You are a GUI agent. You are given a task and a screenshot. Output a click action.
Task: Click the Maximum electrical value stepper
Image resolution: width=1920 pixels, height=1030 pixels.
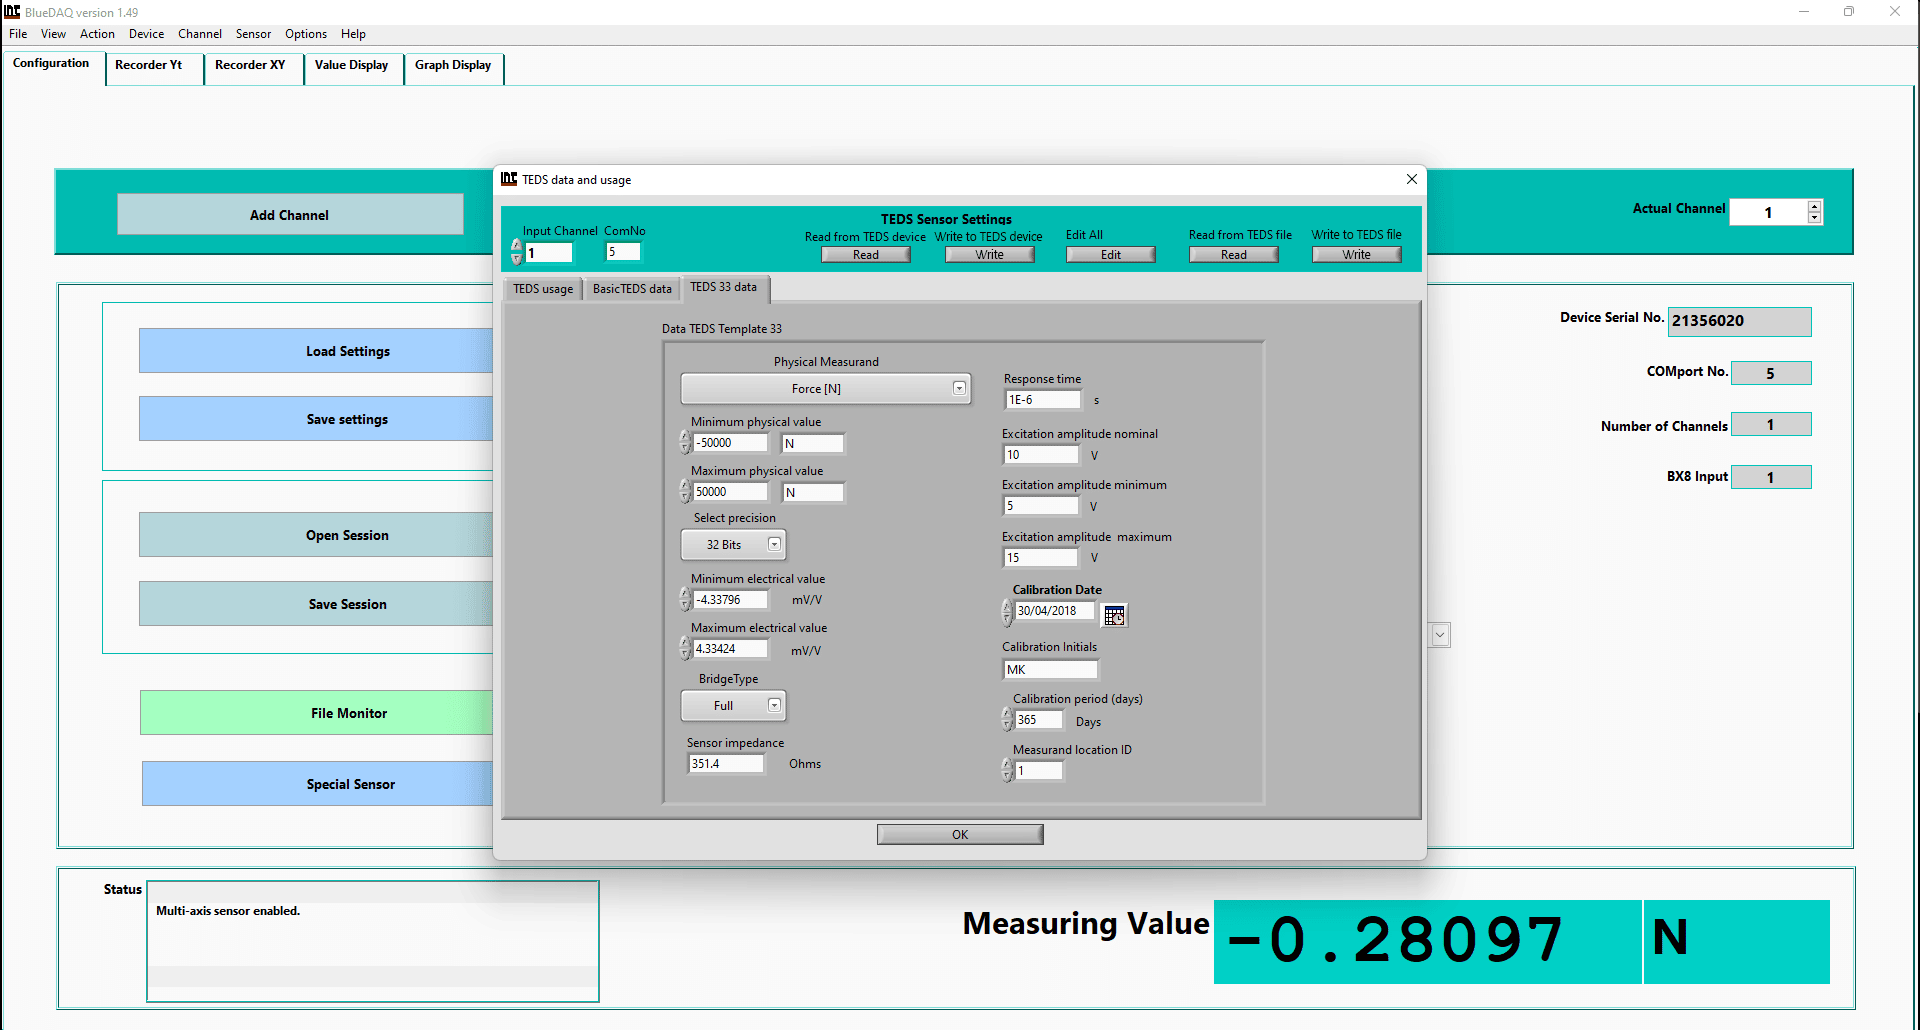pyautogui.click(x=685, y=648)
